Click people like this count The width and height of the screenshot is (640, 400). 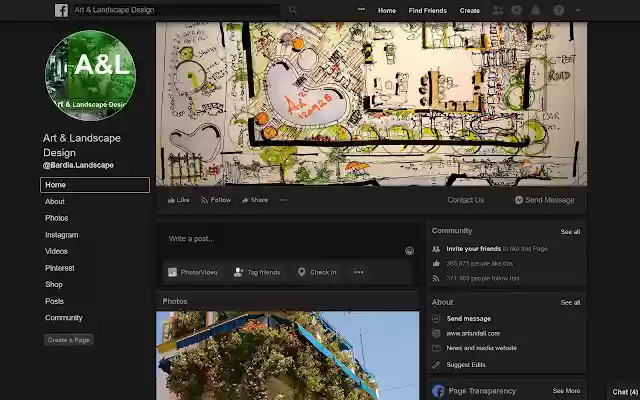(x=479, y=264)
